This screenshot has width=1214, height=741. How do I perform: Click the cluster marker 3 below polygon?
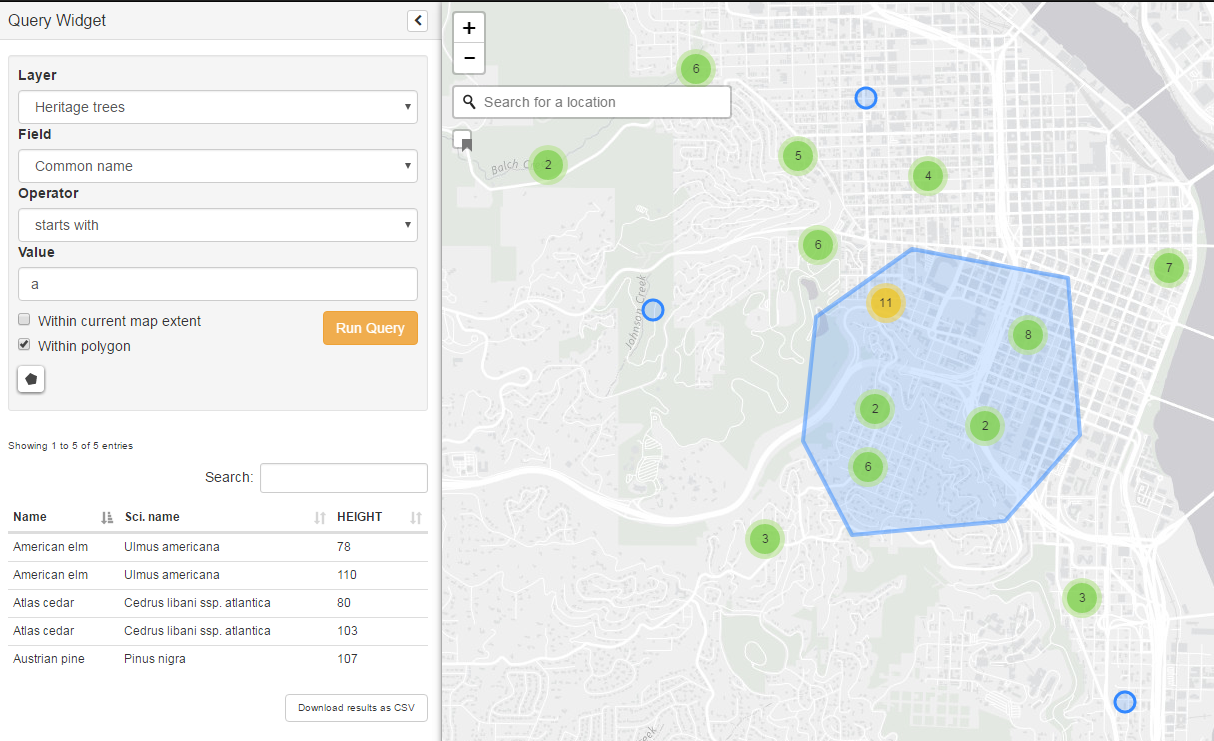click(765, 539)
